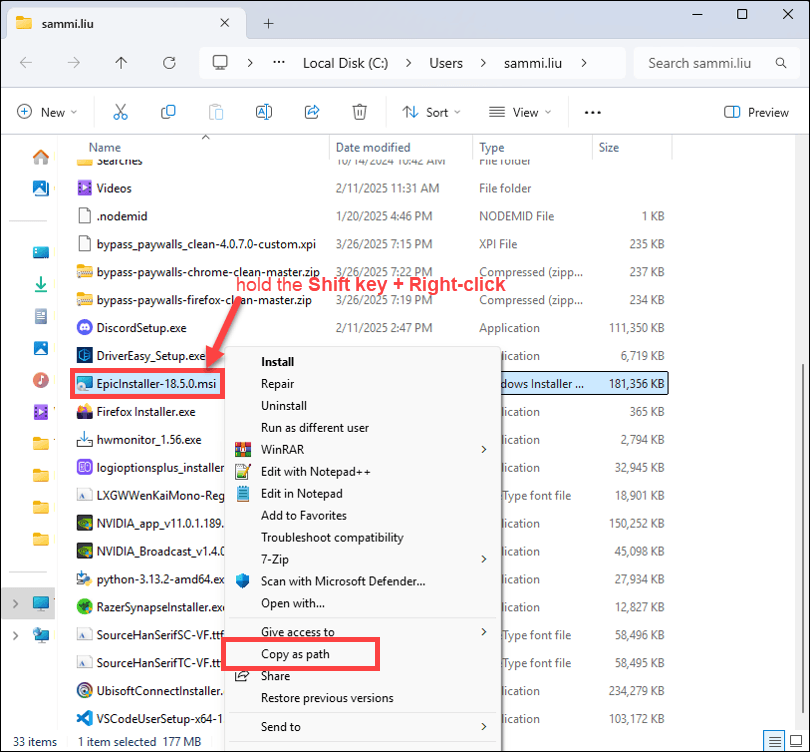The width and height of the screenshot is (810, 752).
Task: Expand Network tree node in sidebar
Action: [x=15, y=635]
